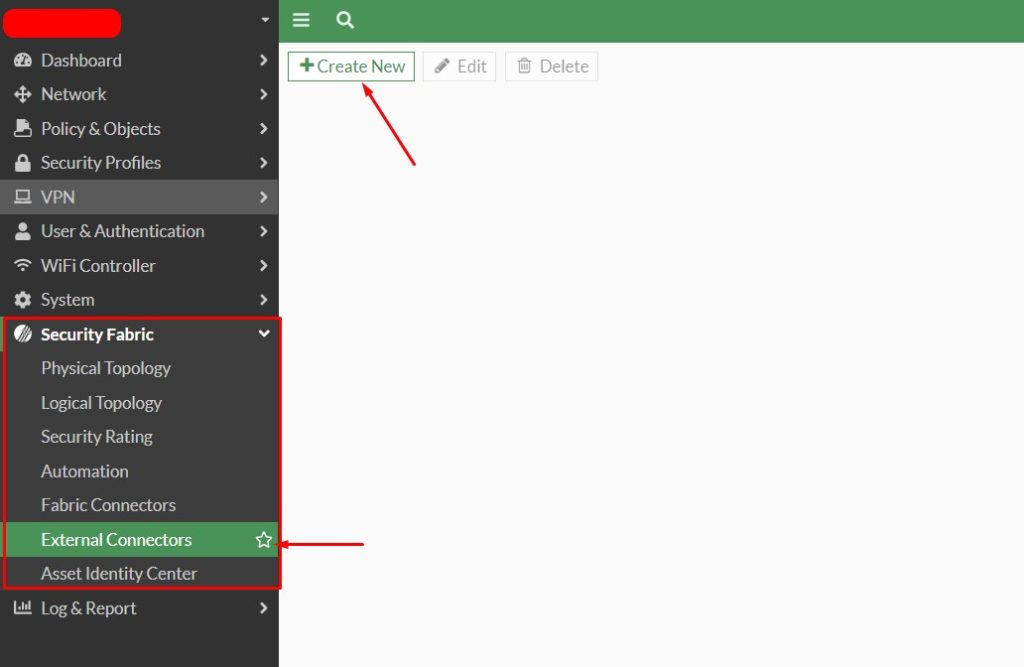Click the search magnifier icon in header

[x=345, y=20]
